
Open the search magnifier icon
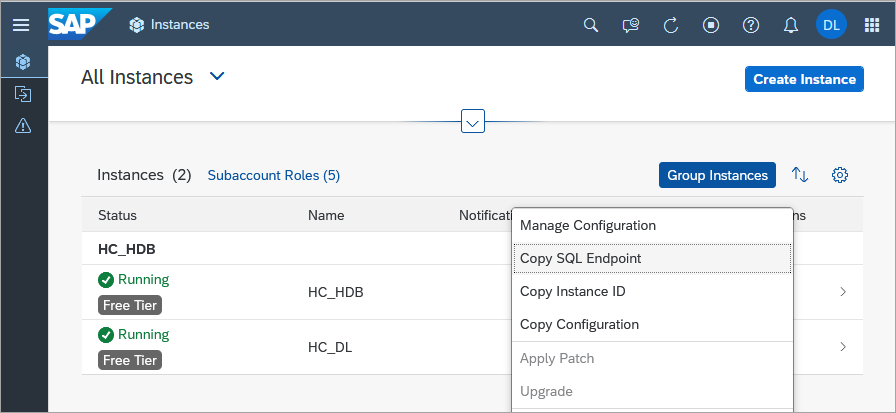click(x=591, y=25)
